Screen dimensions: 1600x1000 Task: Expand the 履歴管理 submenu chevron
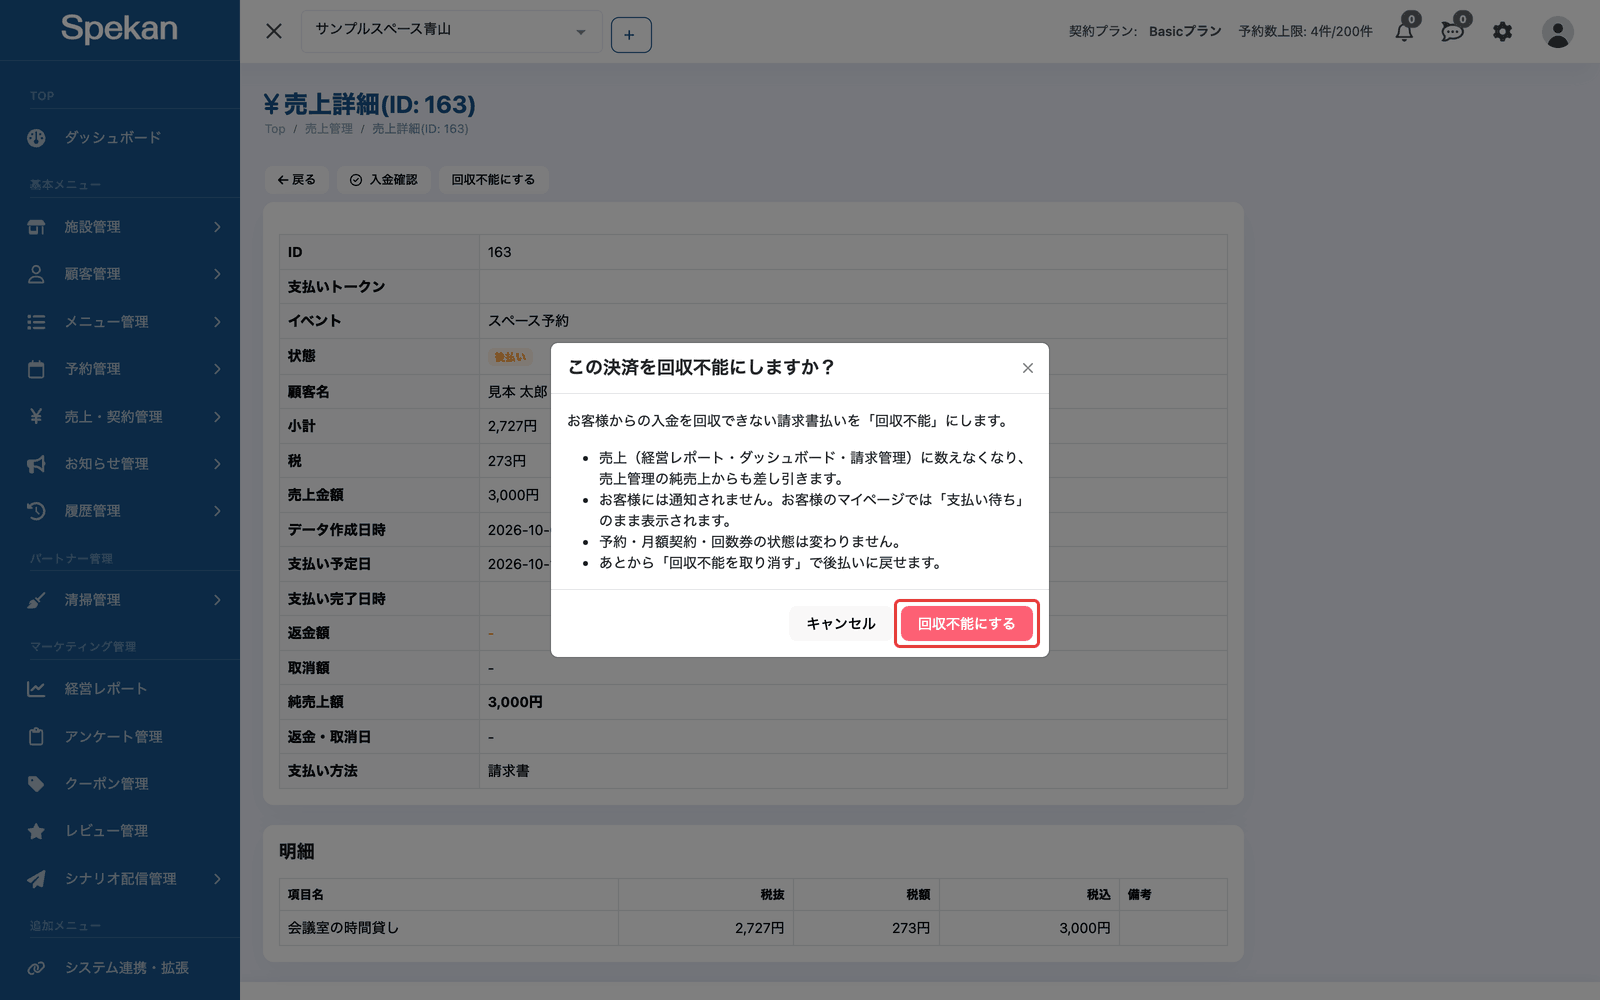coord(217,511)
